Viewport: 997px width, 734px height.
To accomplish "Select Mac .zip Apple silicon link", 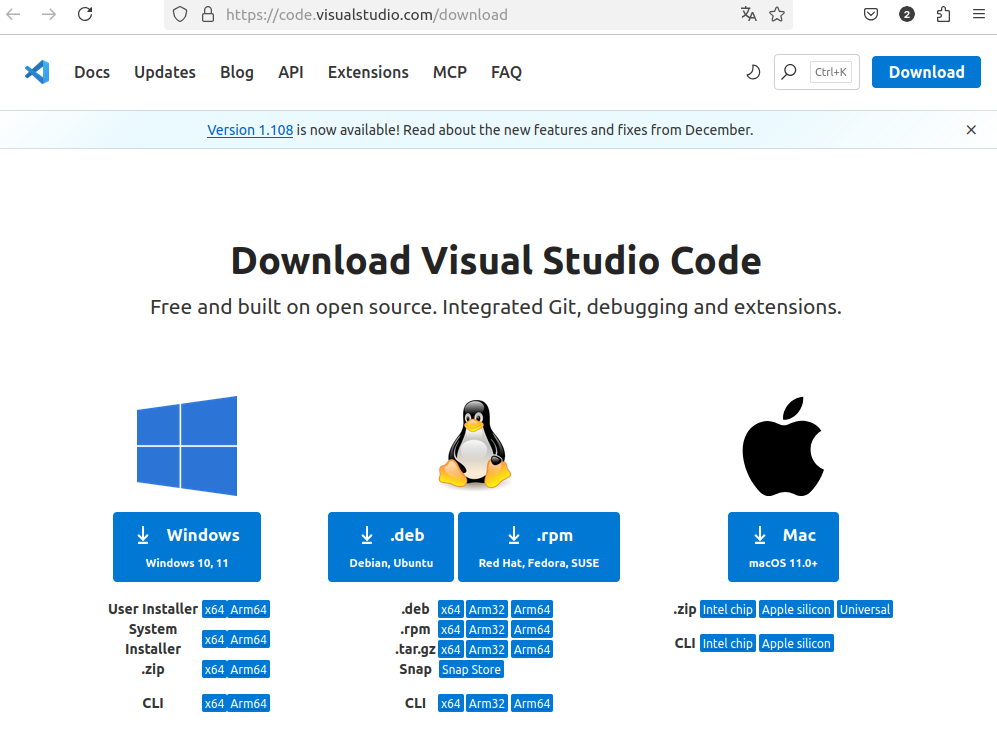I will pyautogui.click(x=796, y=609).
